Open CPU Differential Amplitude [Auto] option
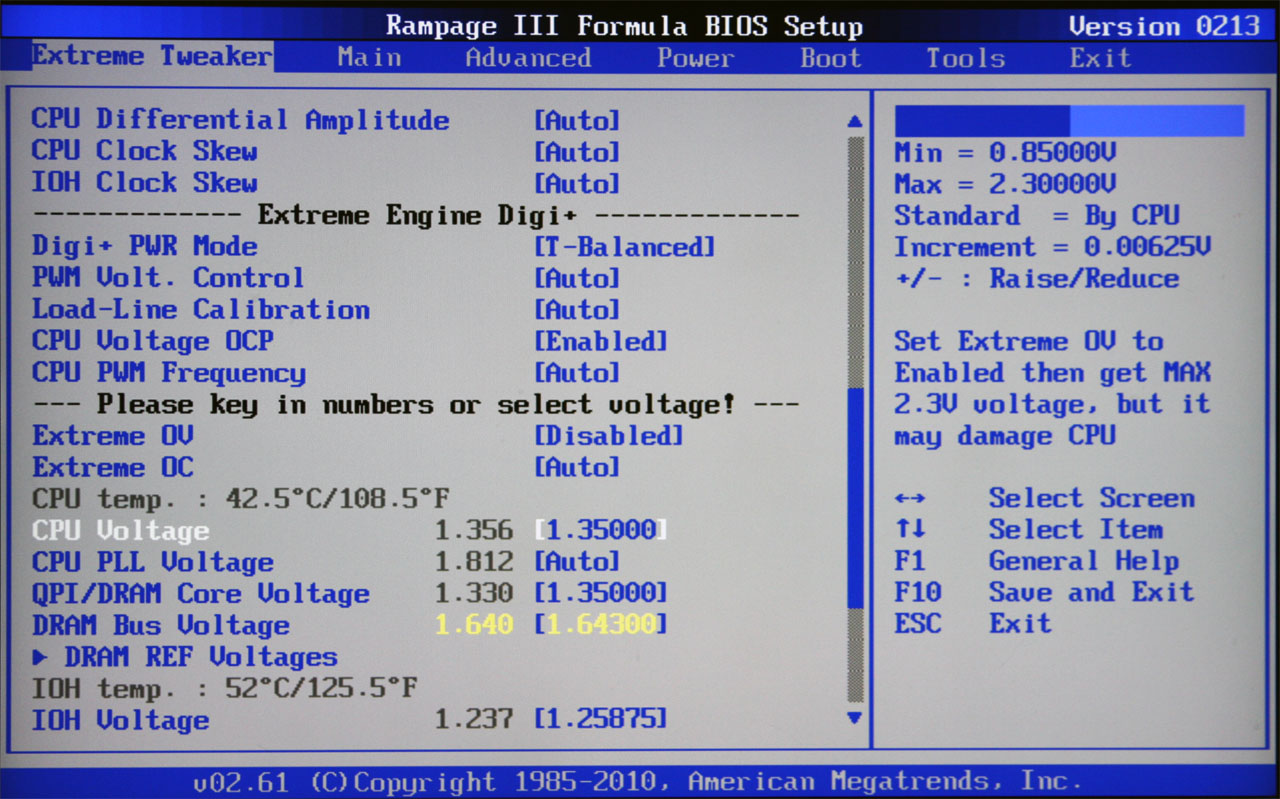The image size is (1280, 799). point(577,121)
